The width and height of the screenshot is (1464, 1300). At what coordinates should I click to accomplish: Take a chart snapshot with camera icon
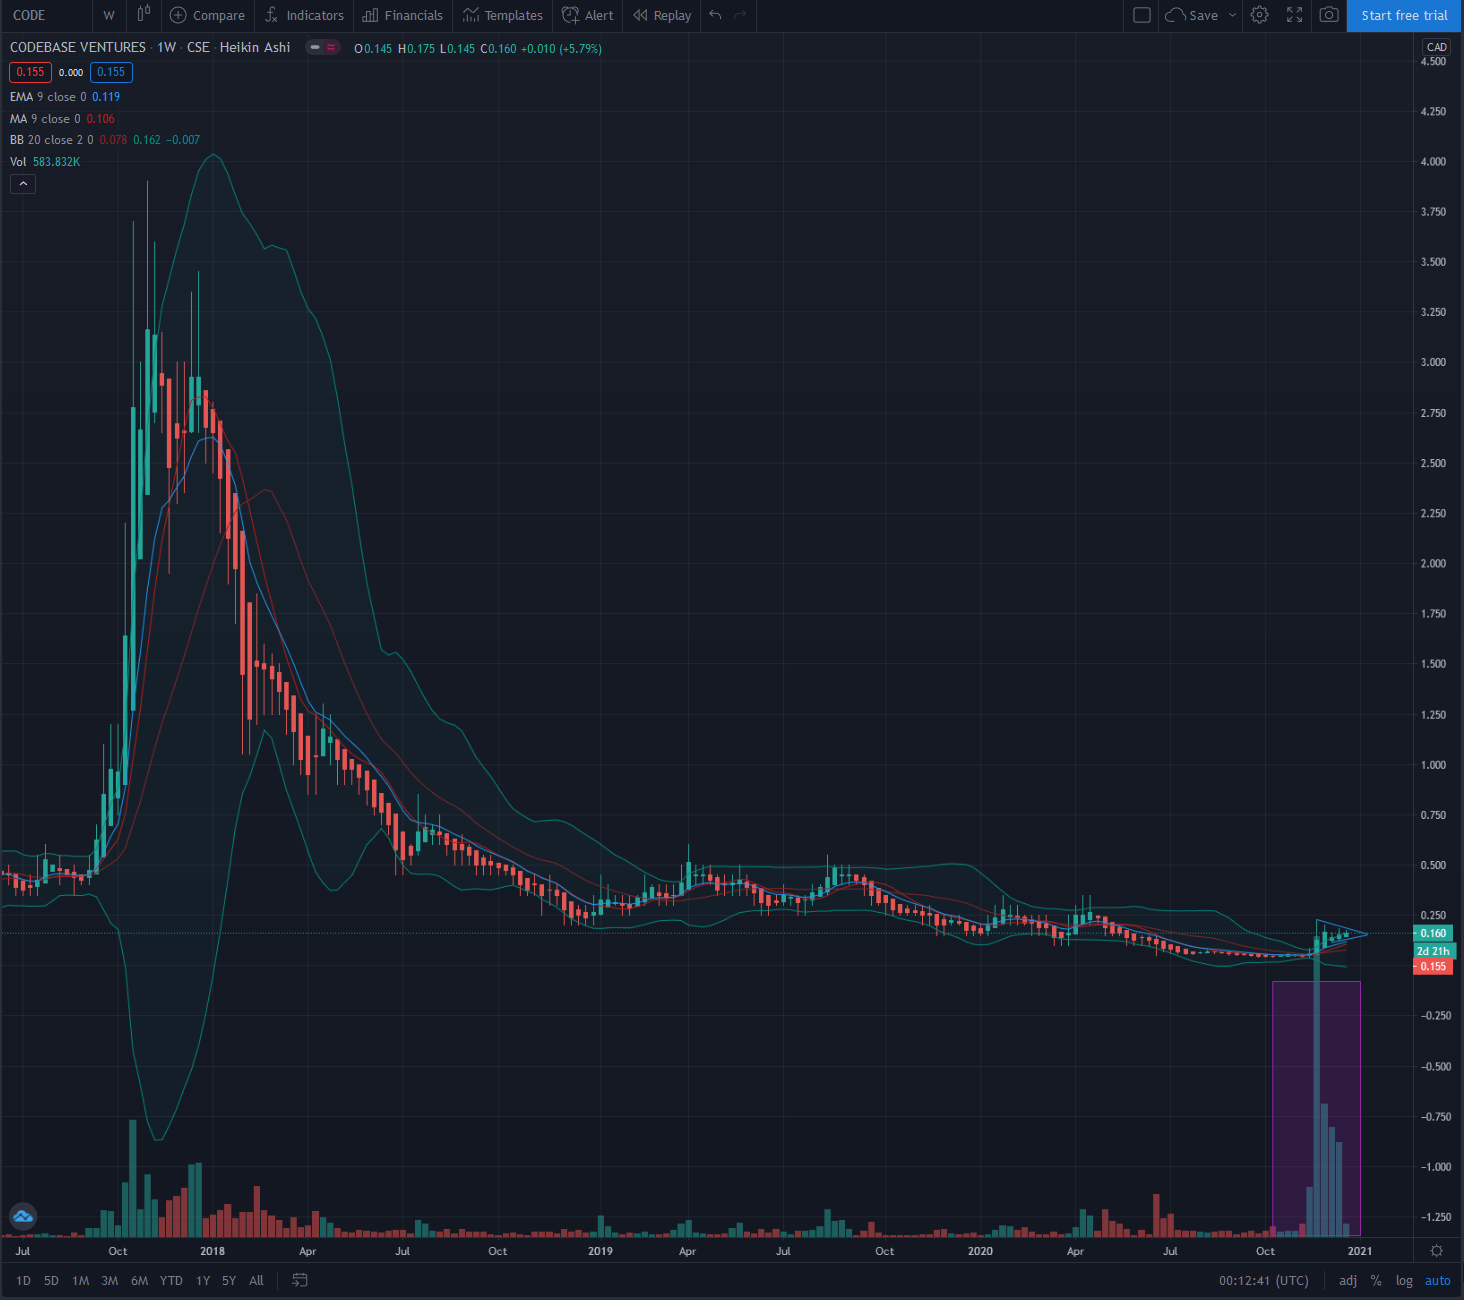1329,15
